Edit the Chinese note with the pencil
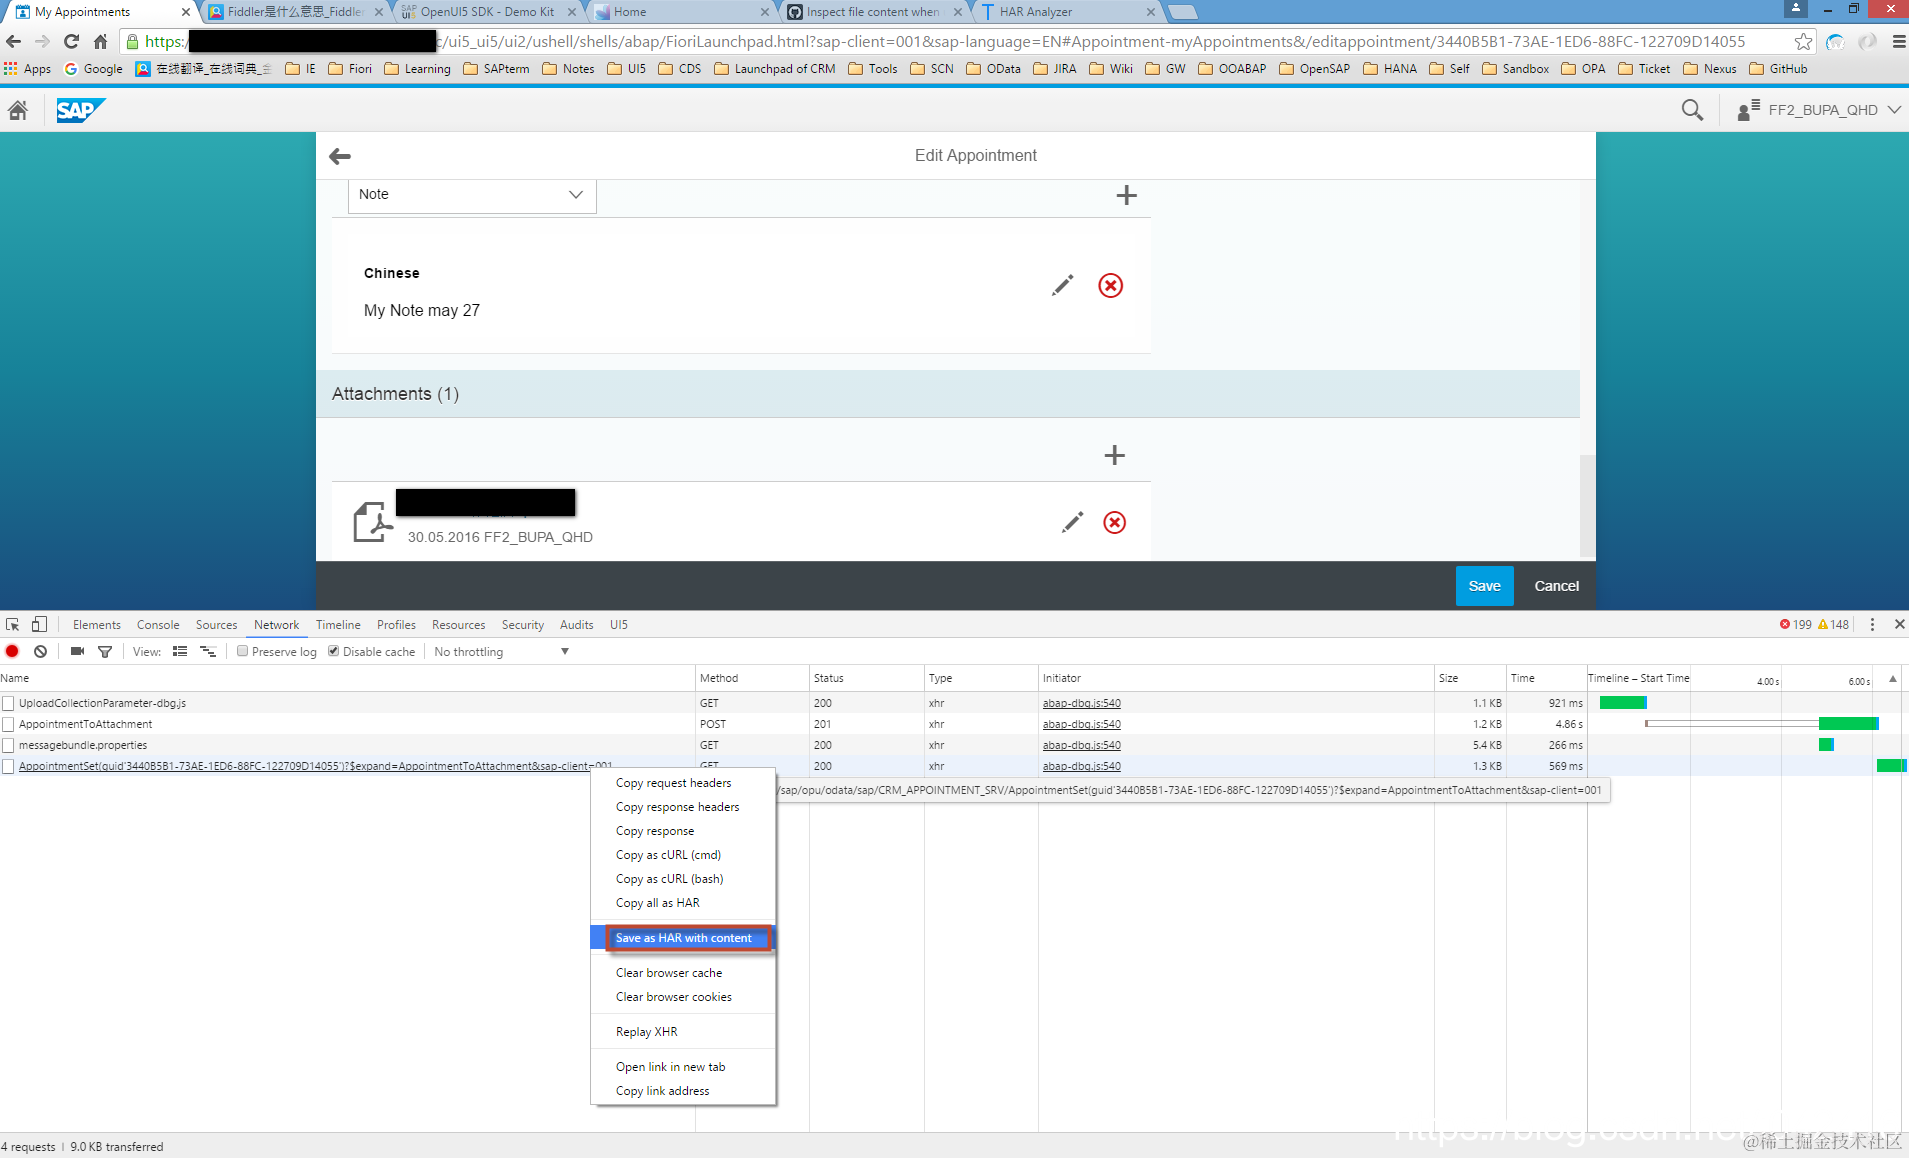Image resolution: width=1909 pixels, height=1158 pixels. click(x=1062, y=285)
